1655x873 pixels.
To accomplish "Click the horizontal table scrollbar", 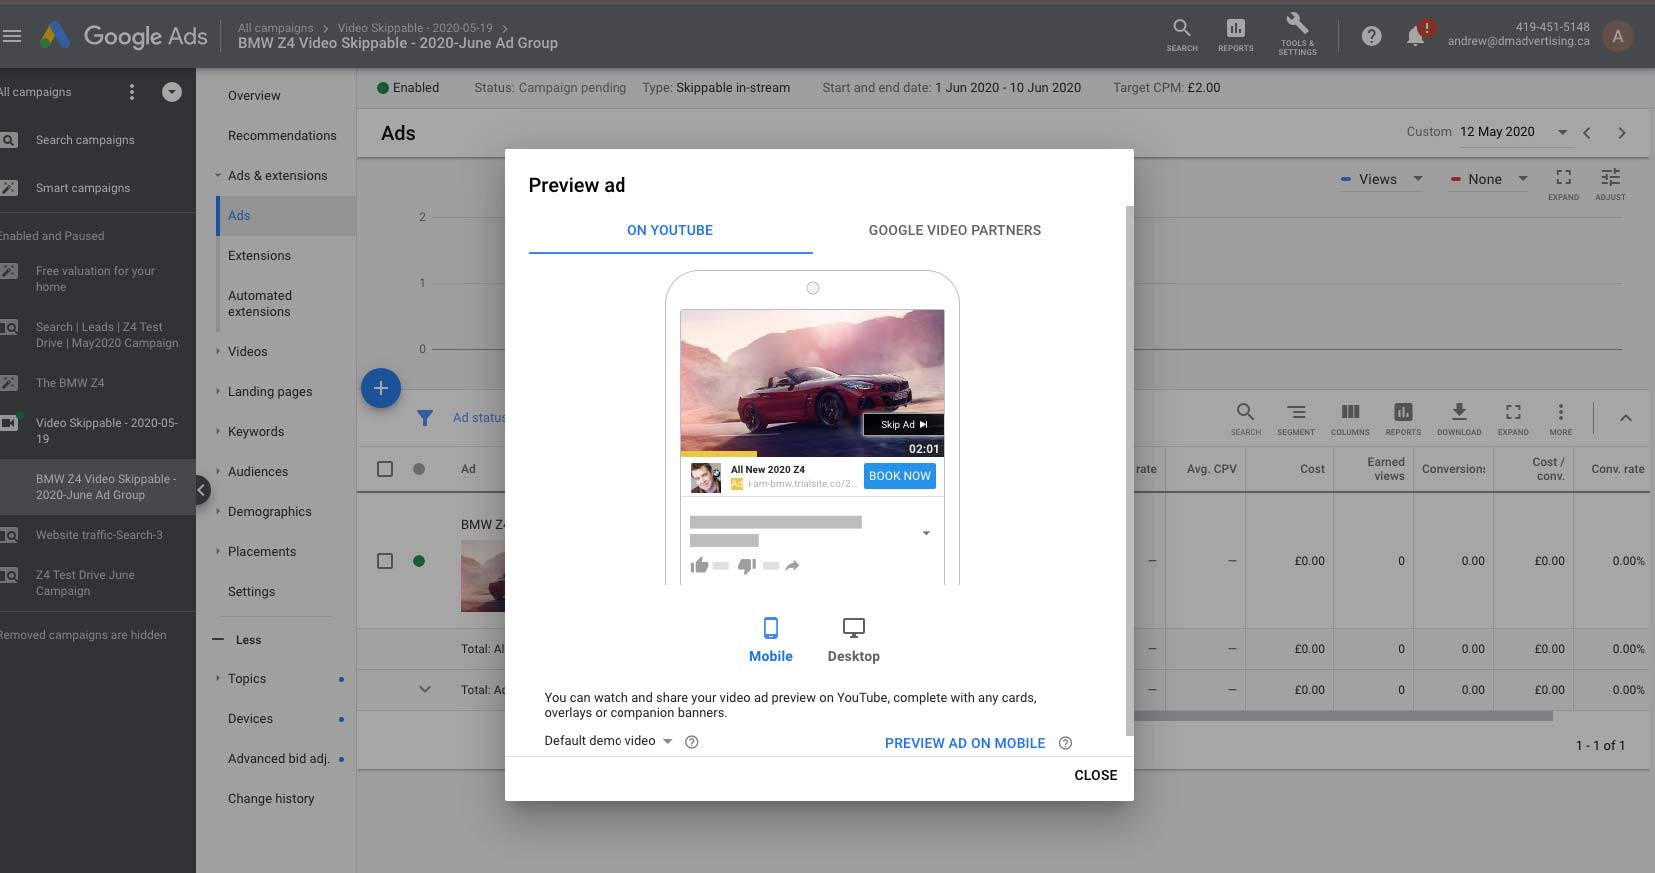I will click(1343, 716).
